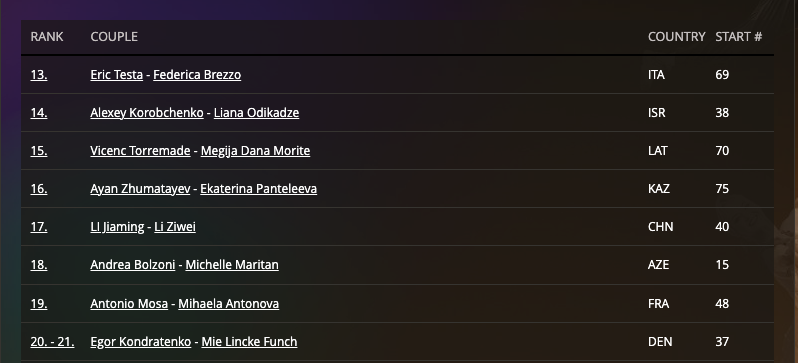Click rank 17. link
The height and width of the screenshot is (363, 798).
pos(39,227)
